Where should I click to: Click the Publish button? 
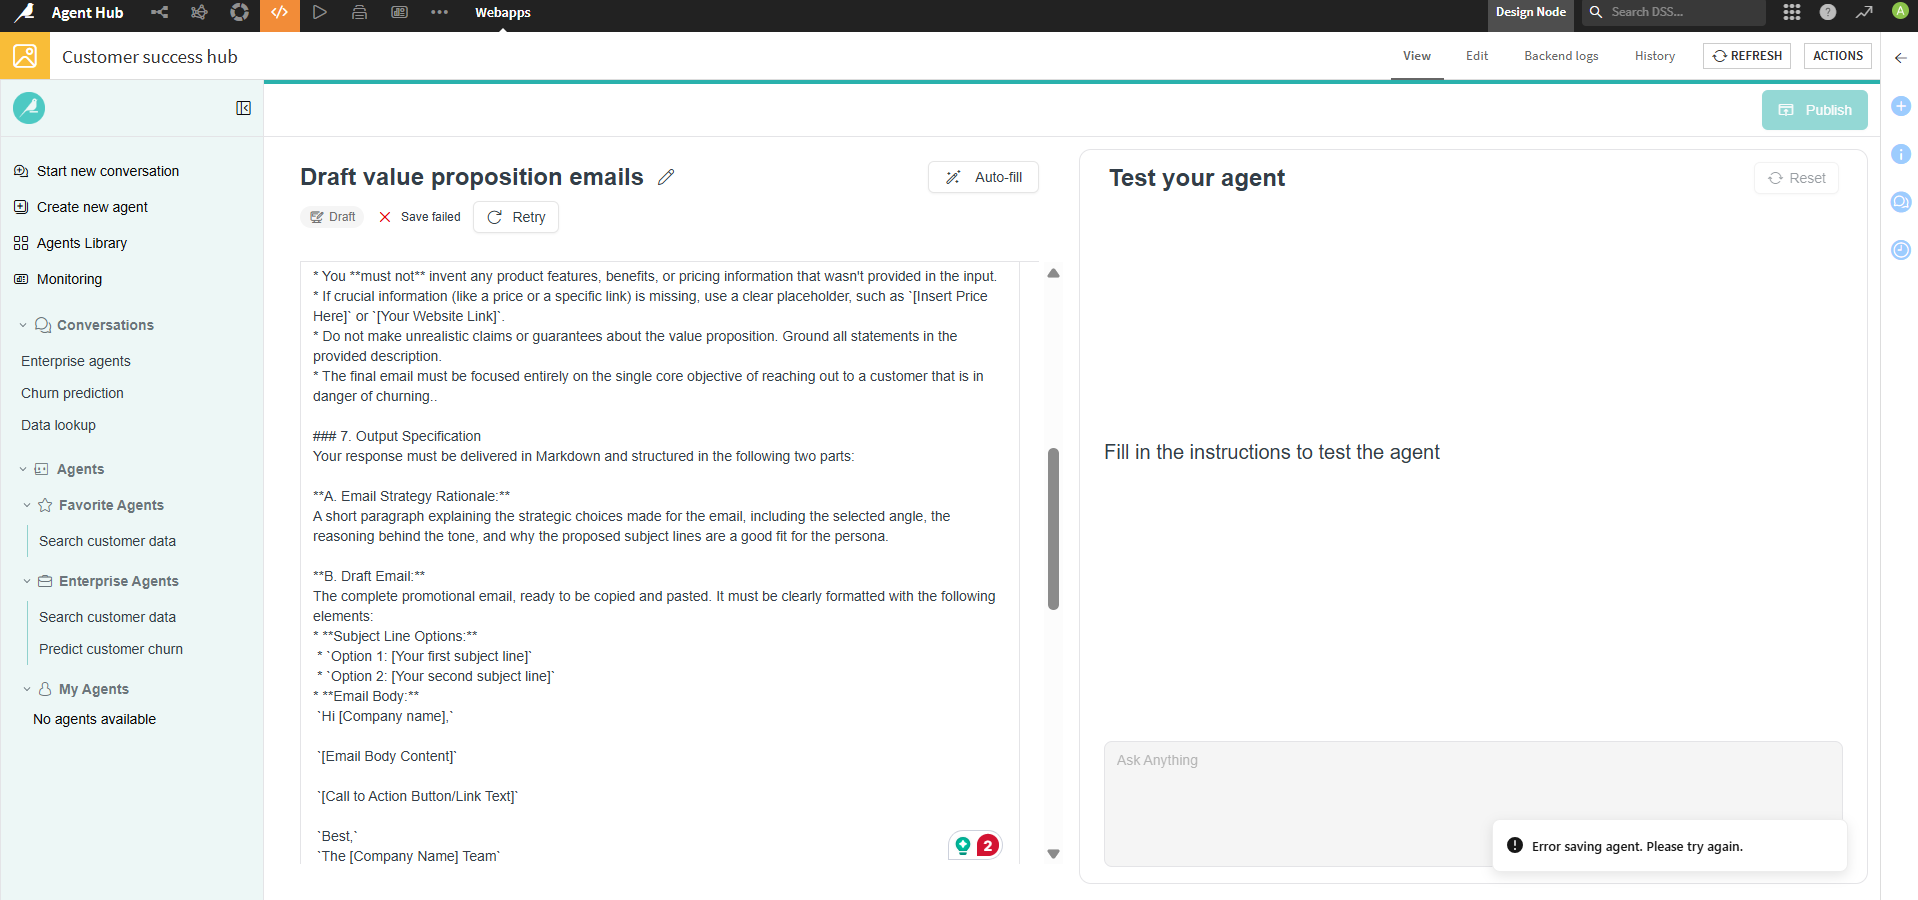click(x=1815, y=110)
